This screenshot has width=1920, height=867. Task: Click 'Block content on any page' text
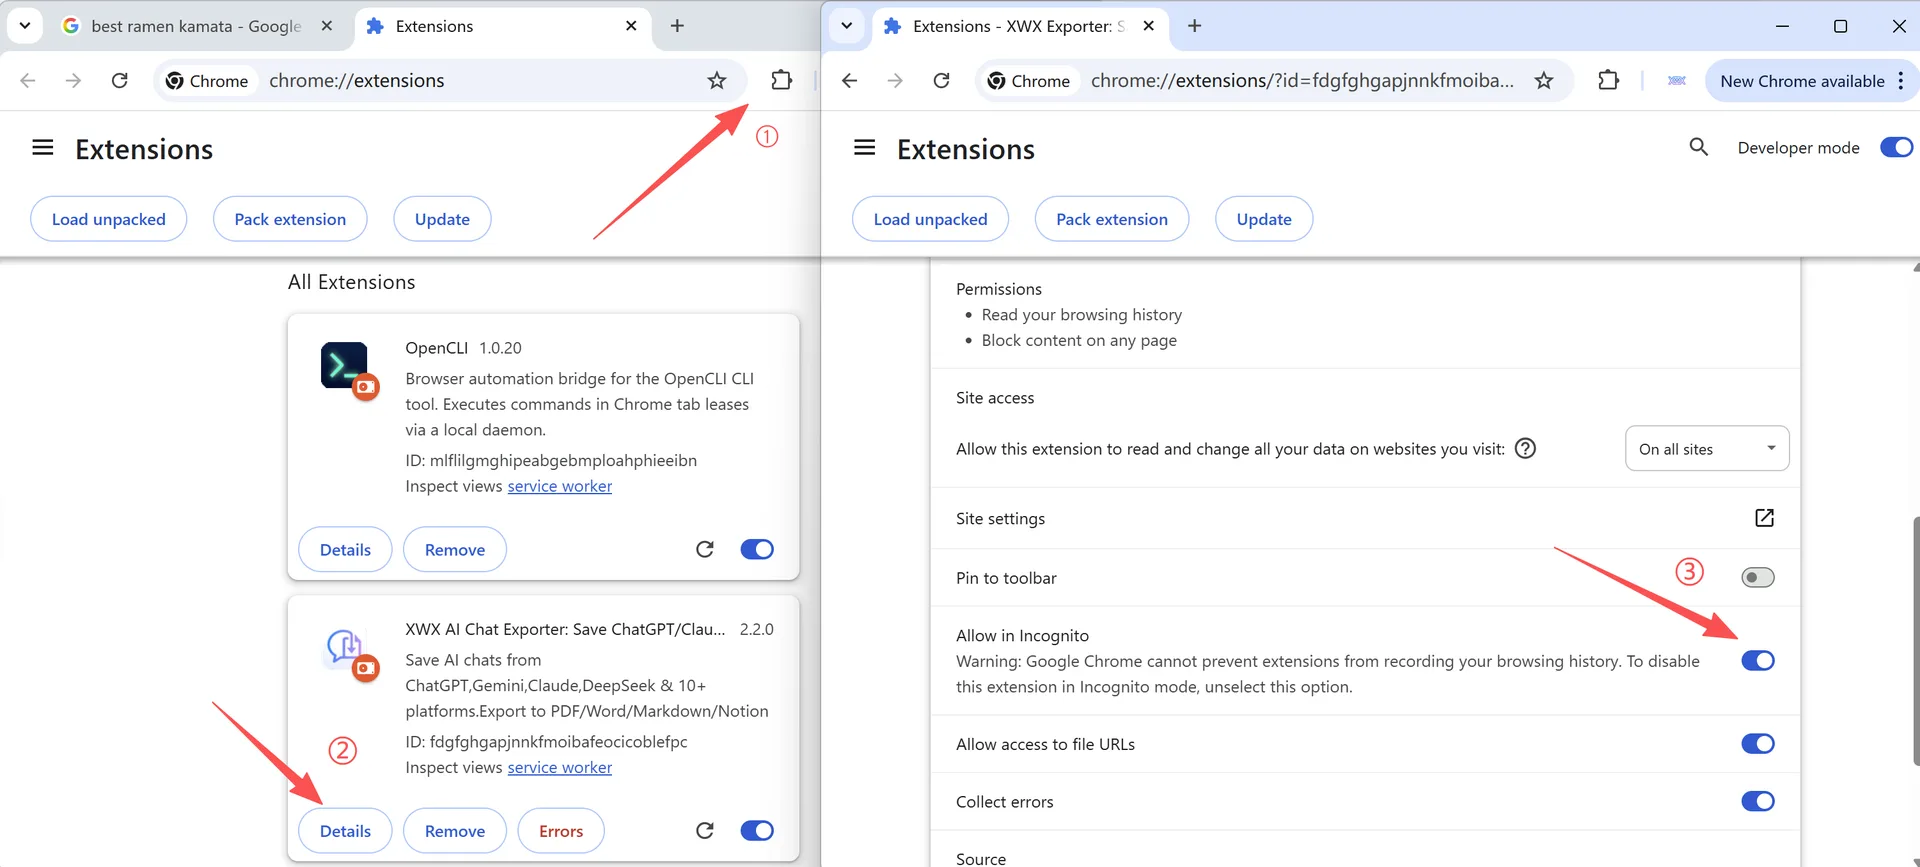(x=1079, y=340)
